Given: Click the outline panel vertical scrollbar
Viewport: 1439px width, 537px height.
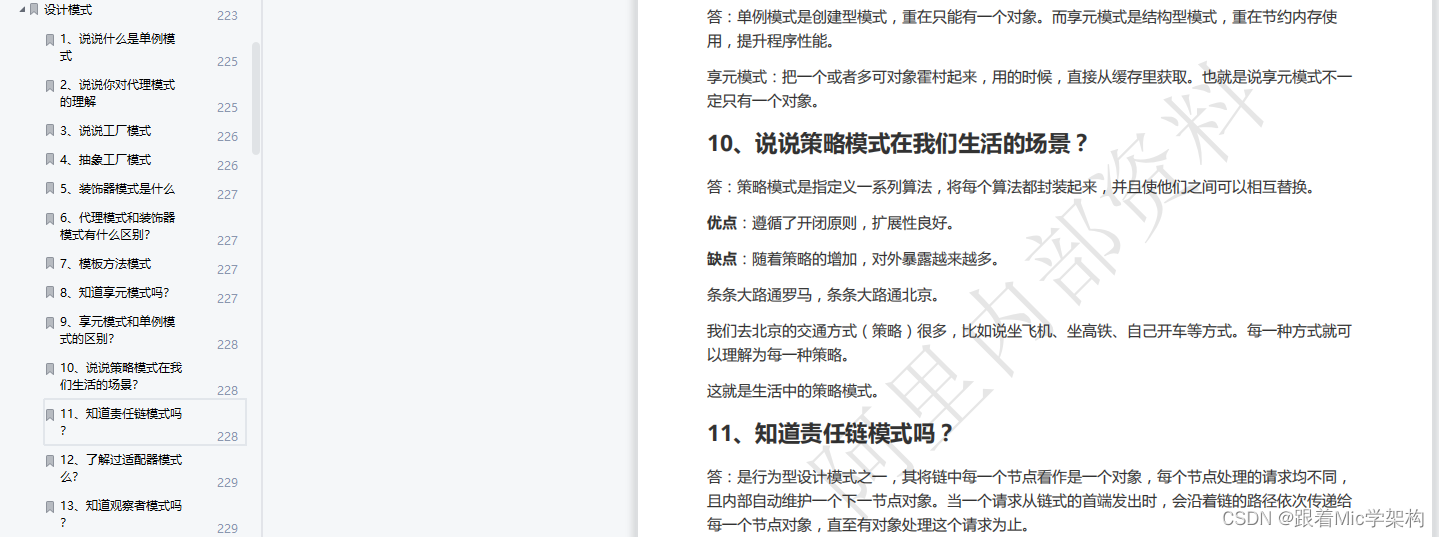Looking at the screenshot, I should coord(256,98).
